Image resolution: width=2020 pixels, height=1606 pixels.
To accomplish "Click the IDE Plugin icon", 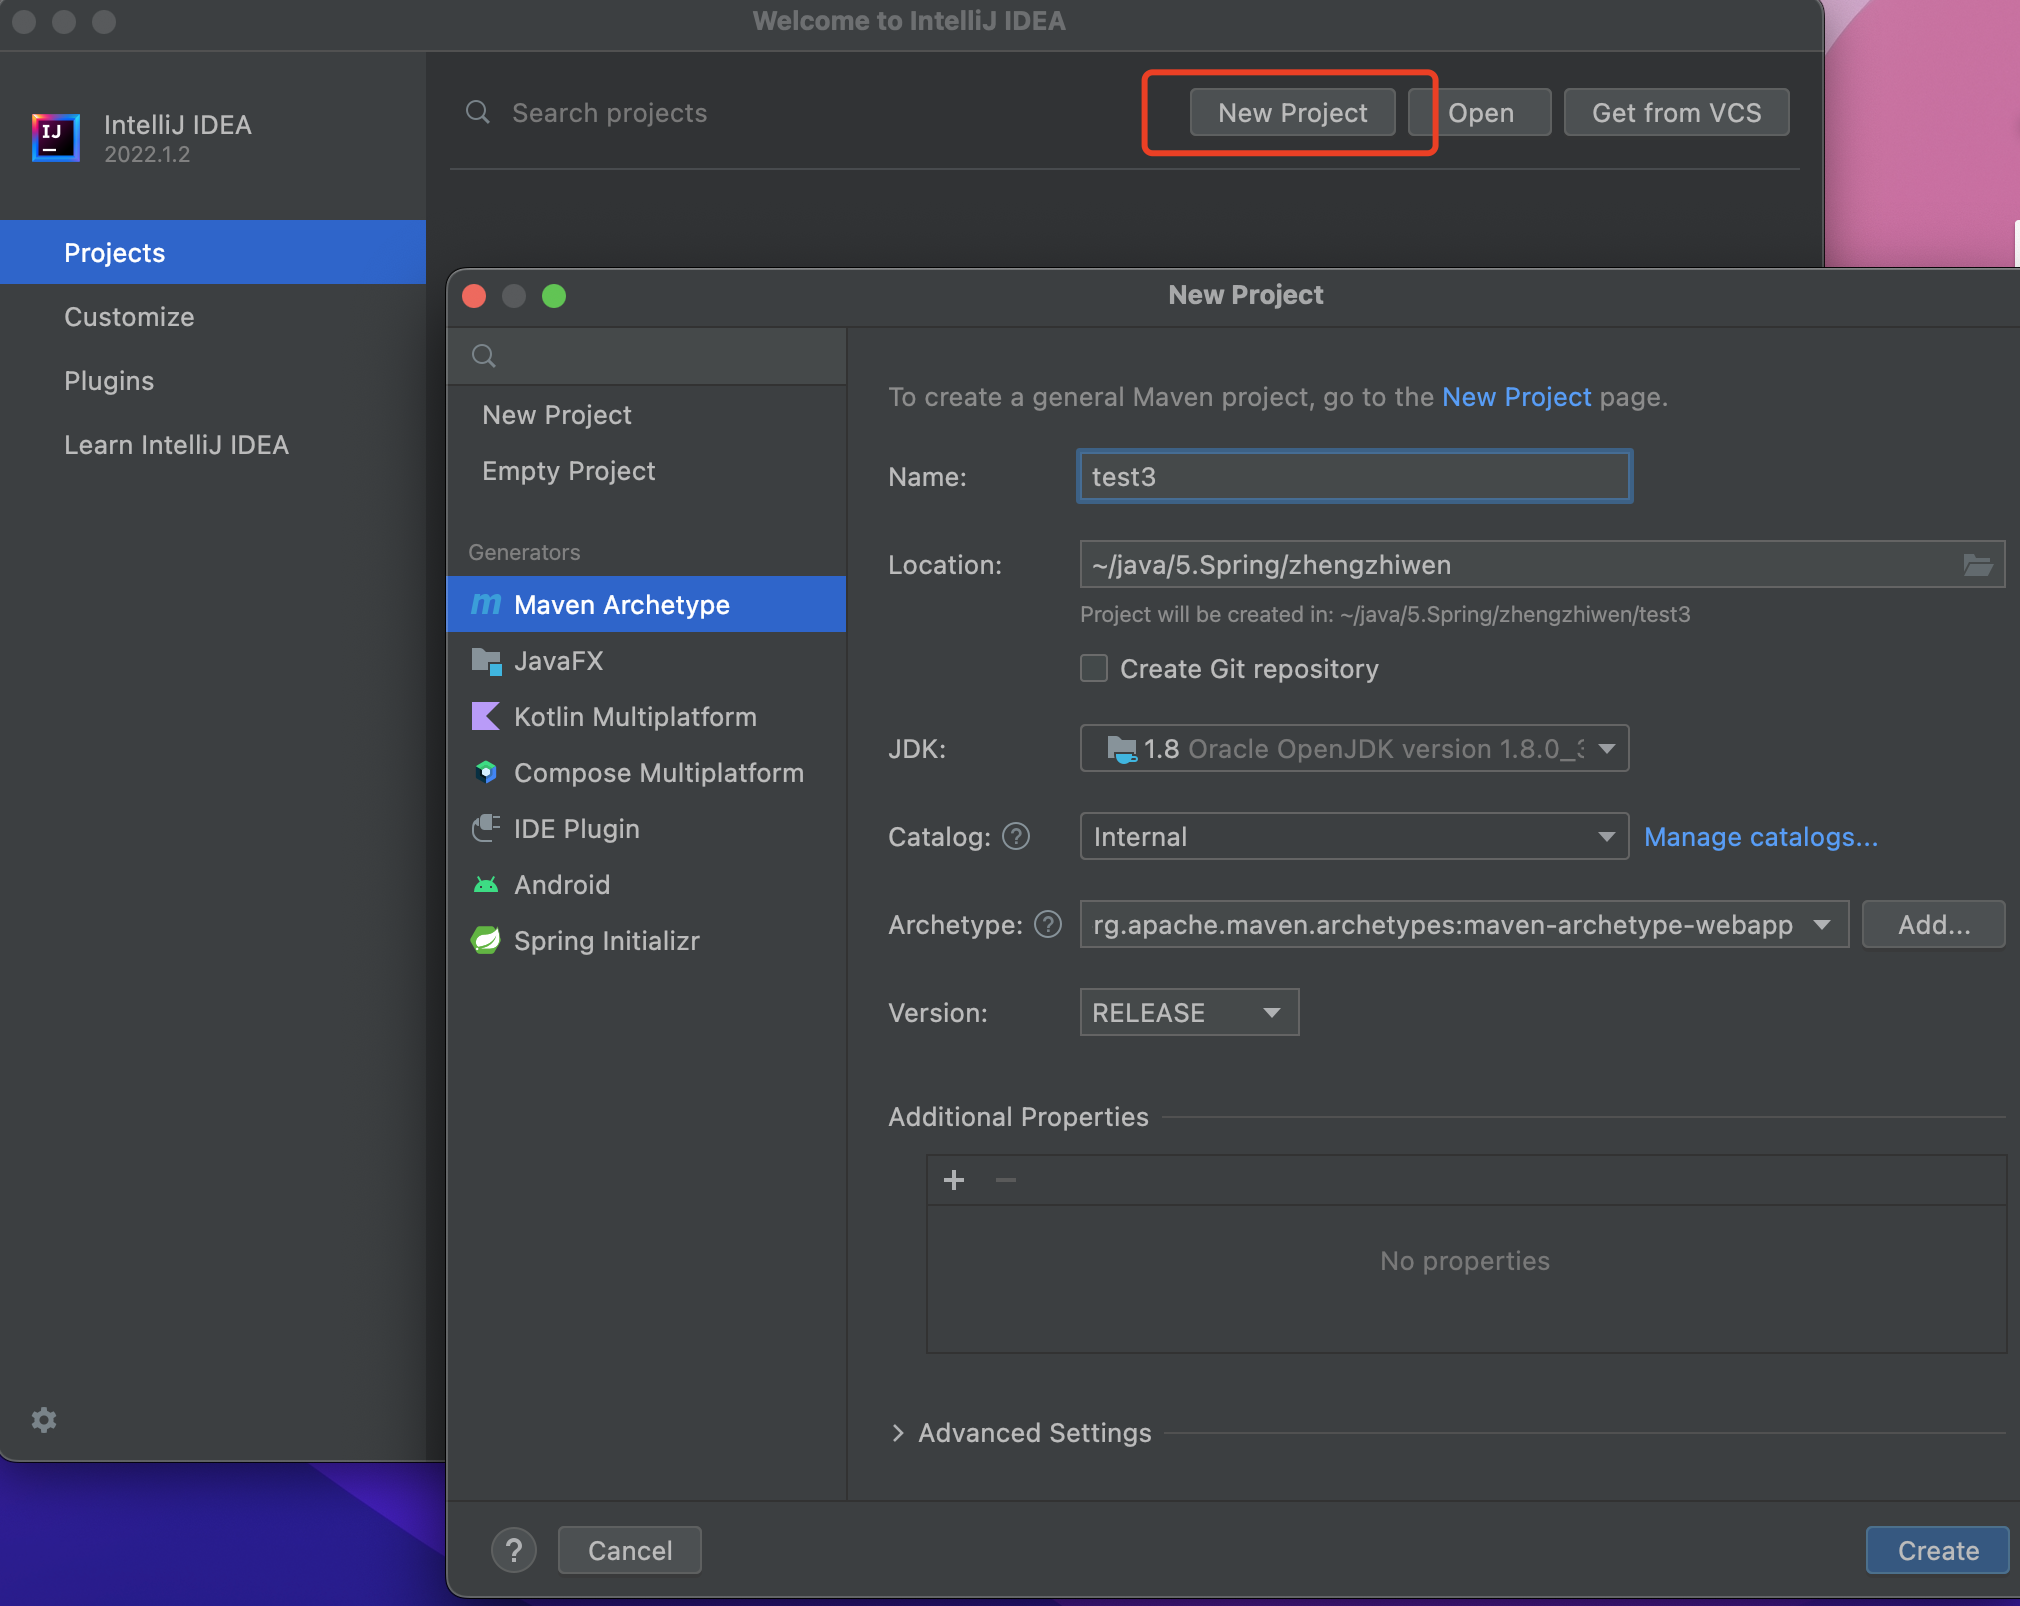I will [x=486, y=828].
